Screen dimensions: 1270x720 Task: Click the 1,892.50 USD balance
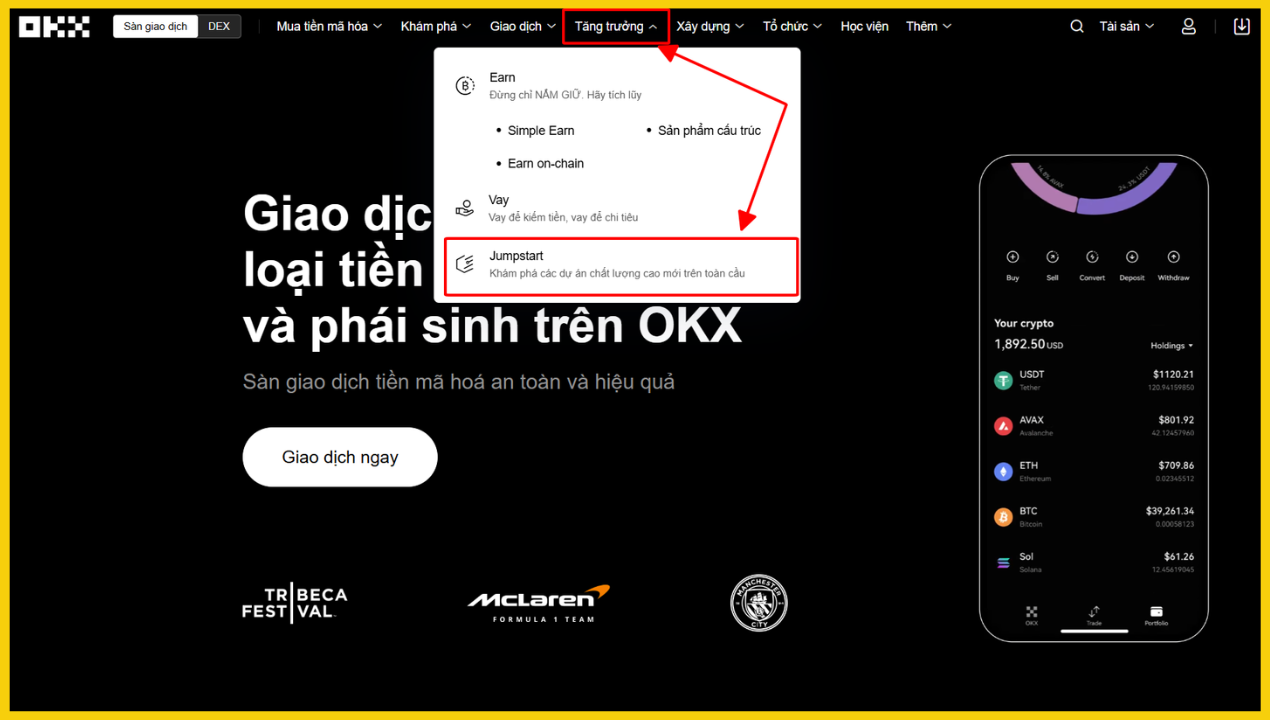(x=1028, y=344)
